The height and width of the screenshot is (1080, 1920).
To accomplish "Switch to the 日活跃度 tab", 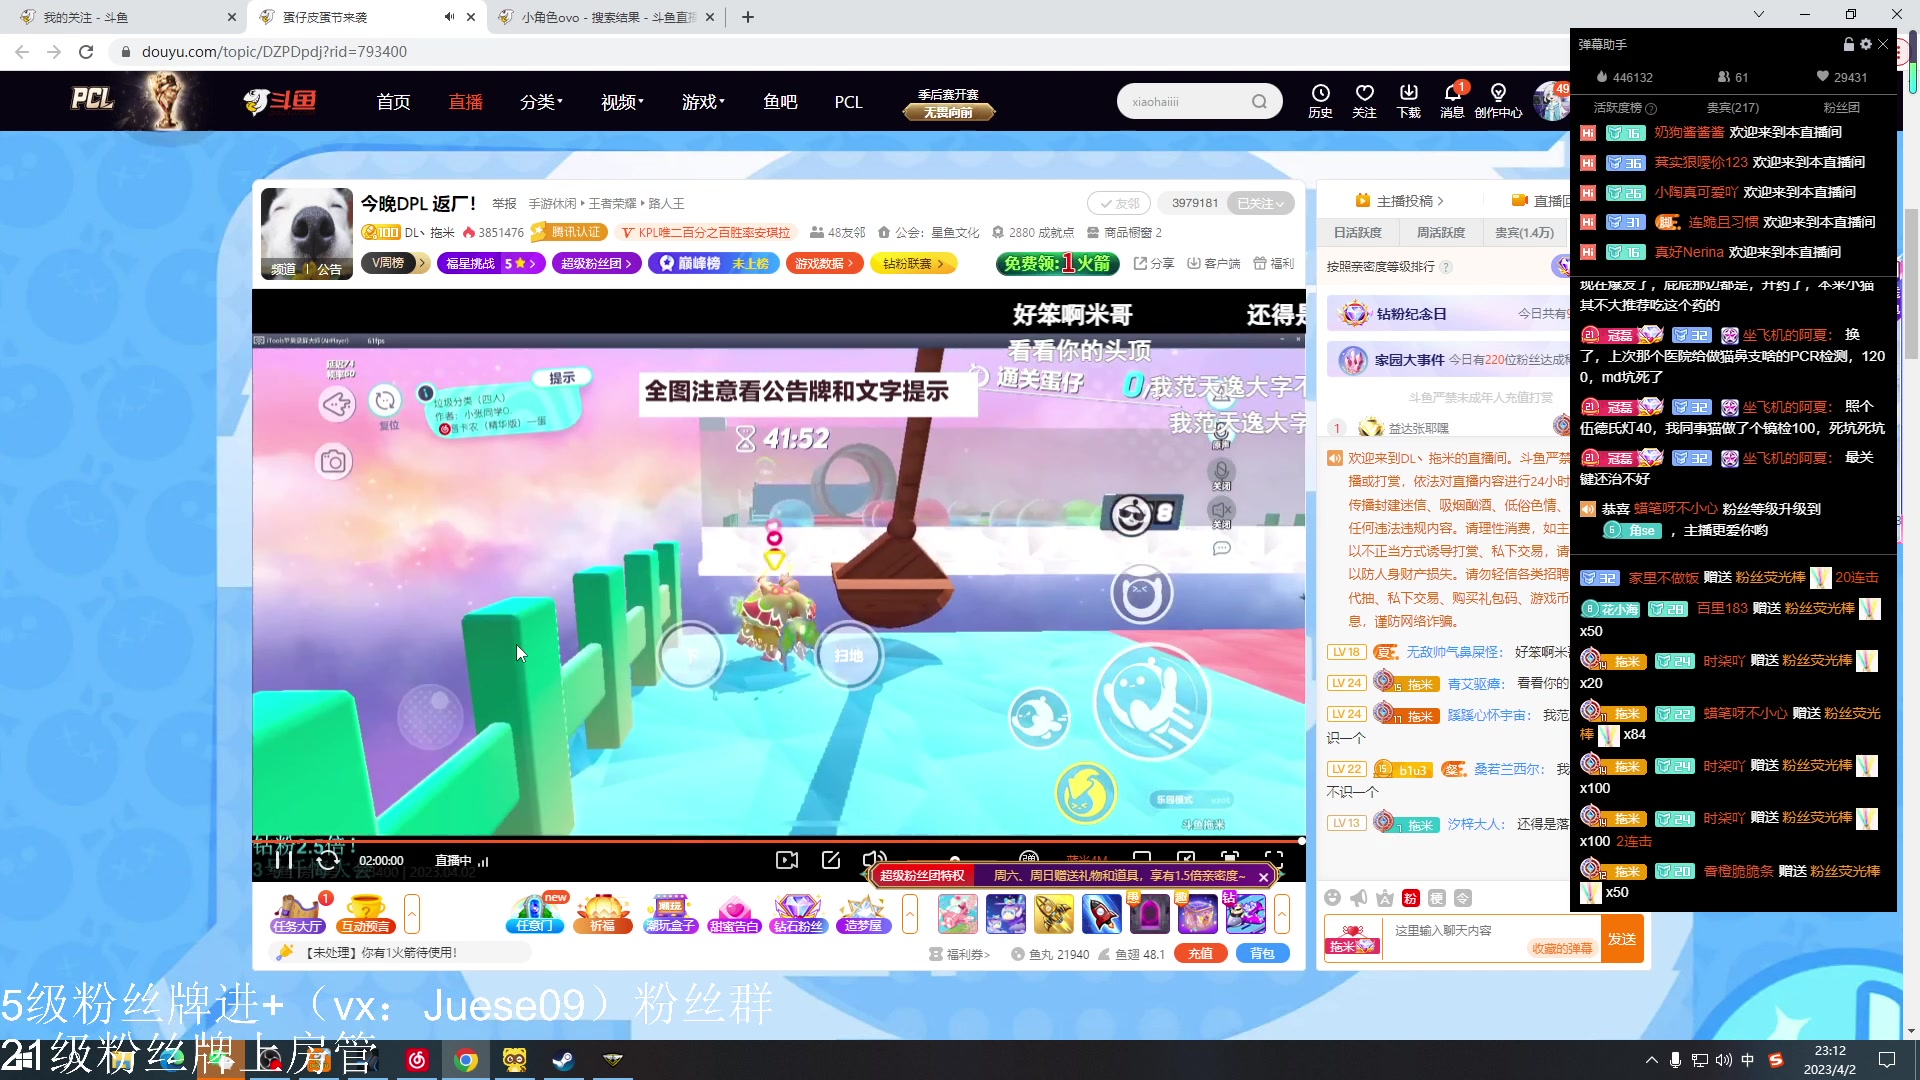I will (x=1357, y=232).
